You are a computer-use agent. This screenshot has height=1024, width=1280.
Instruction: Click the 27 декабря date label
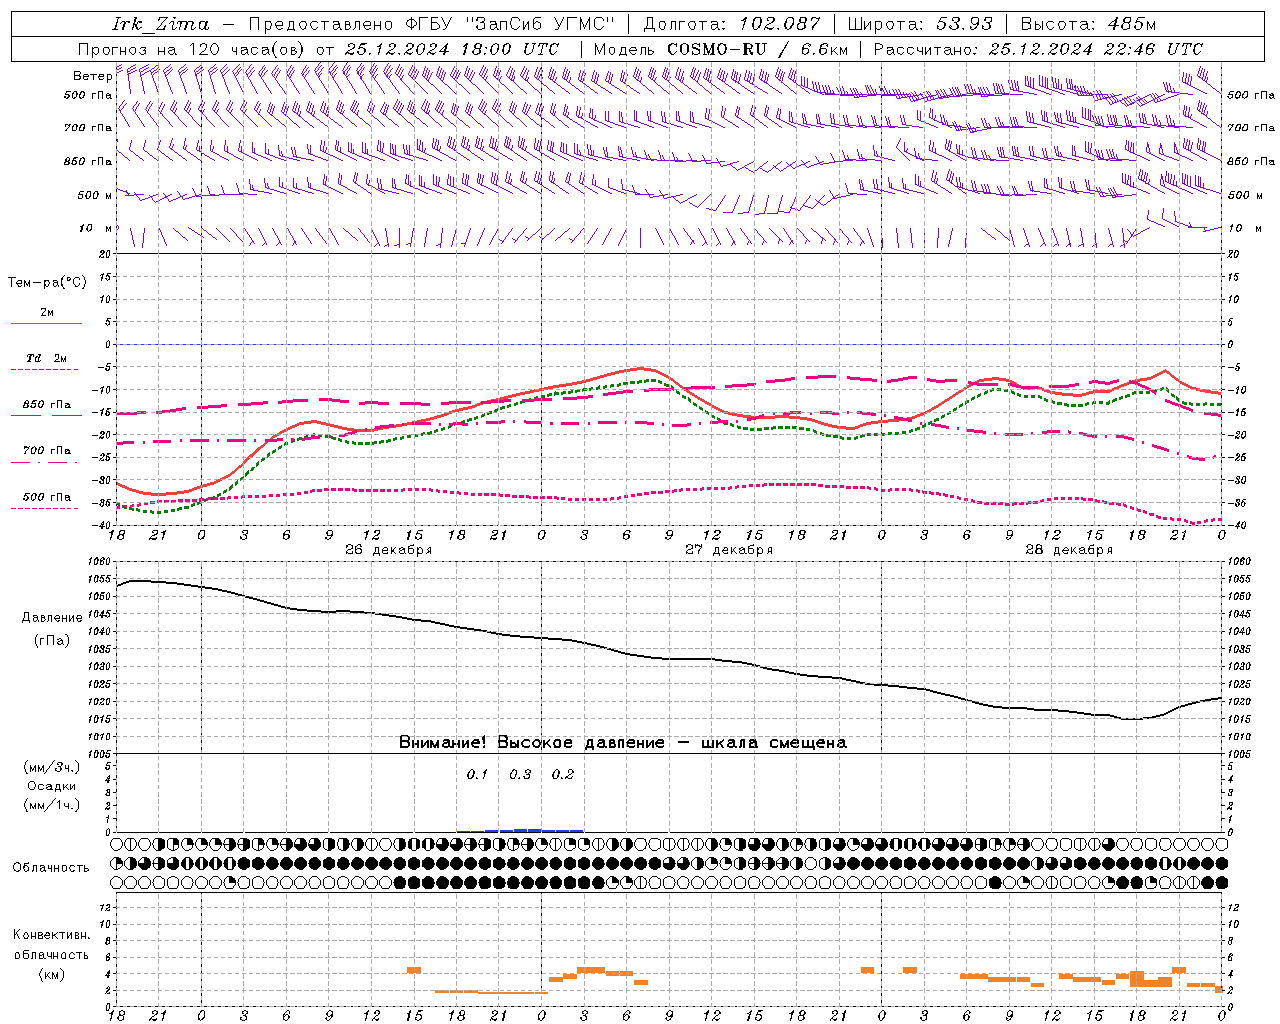click(729, 550)
